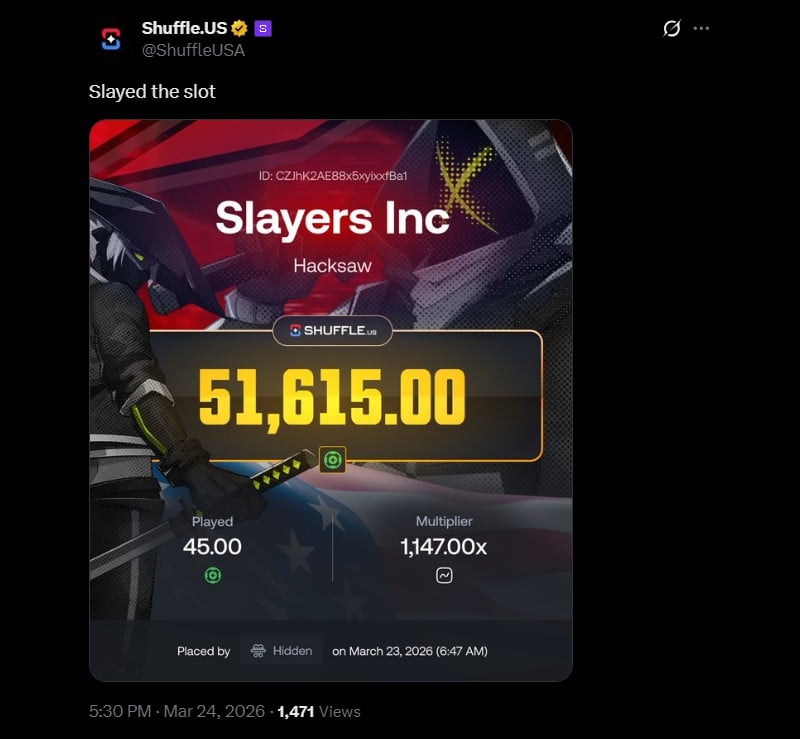Click the purple affiliate badge icon

pyautogui.click(x=263, y=29)
